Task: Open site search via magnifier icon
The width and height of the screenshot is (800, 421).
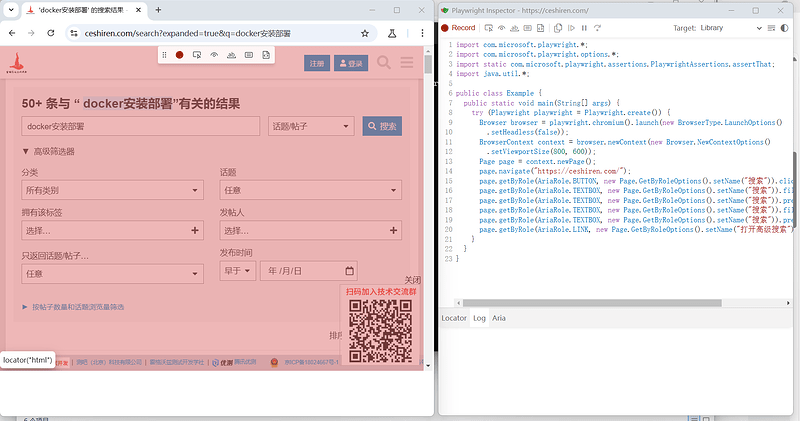Action: 384,63
